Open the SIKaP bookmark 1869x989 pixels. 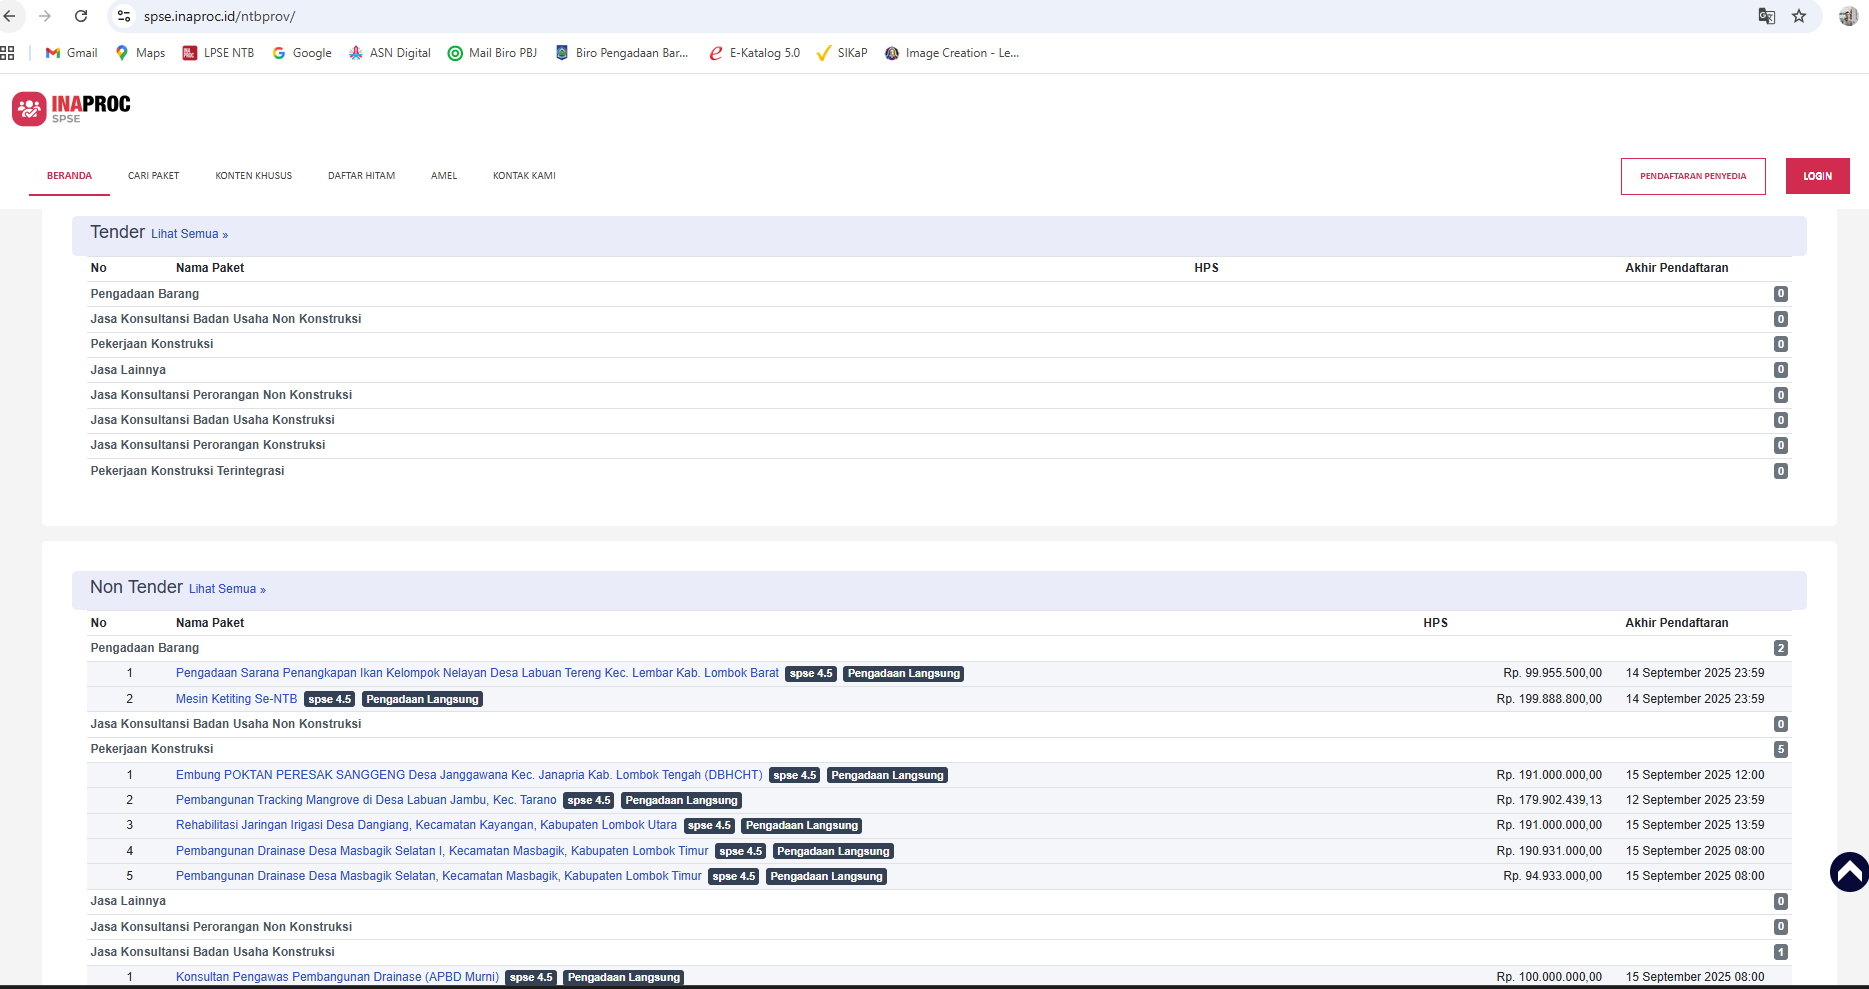coord(841,53)
